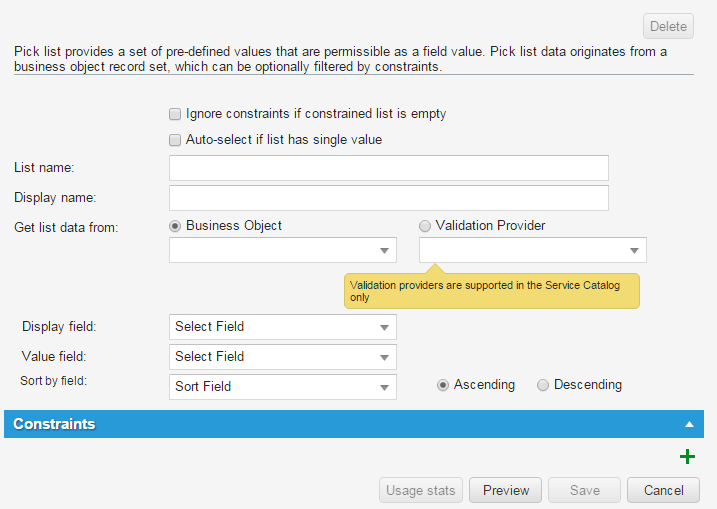Collapse the Constraints section arrow

point(688,424)
